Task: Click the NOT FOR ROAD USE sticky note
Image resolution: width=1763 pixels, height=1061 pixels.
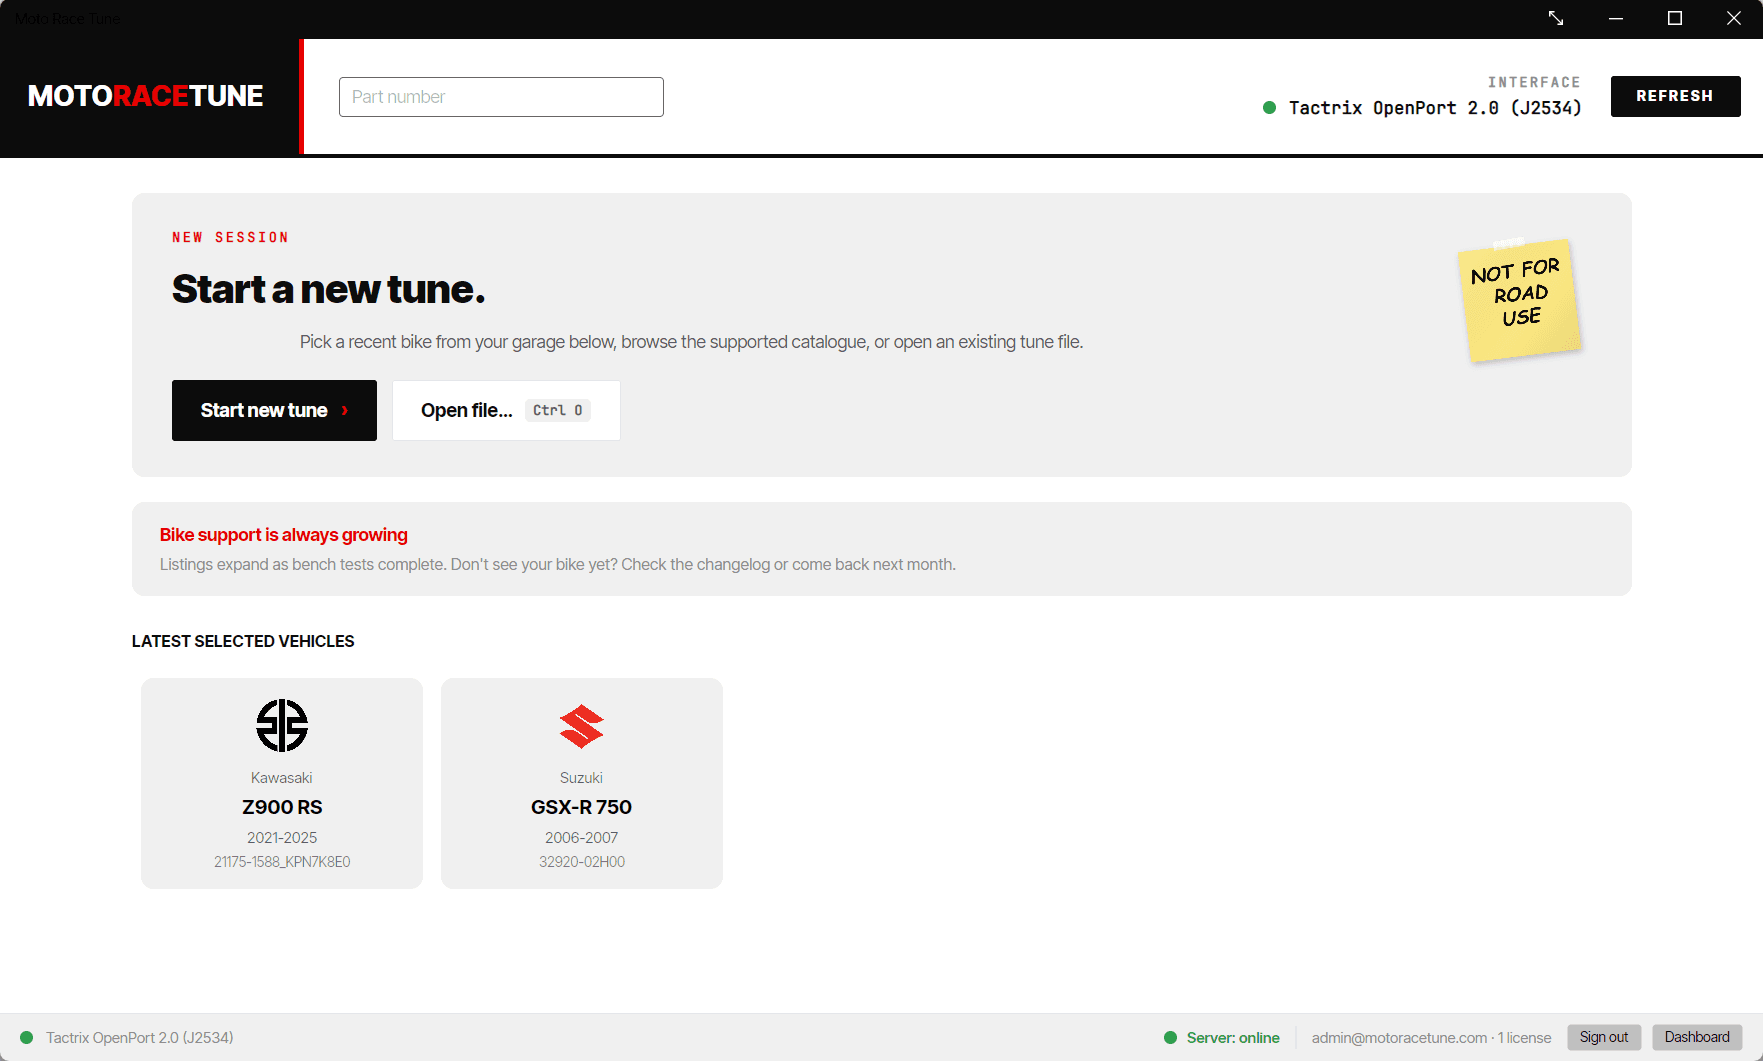Action: 1520,300
